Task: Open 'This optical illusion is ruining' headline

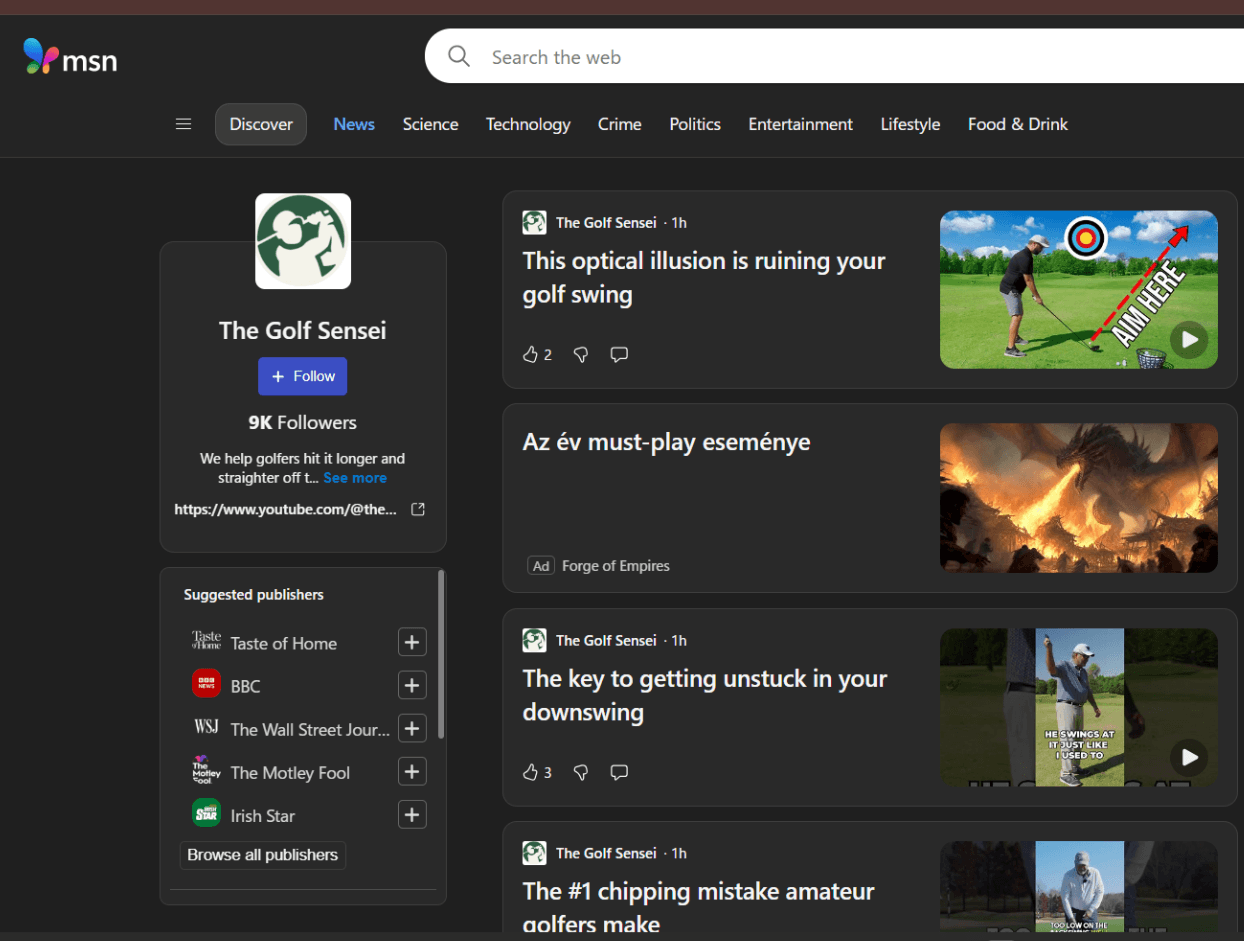Action: [704, 277]
